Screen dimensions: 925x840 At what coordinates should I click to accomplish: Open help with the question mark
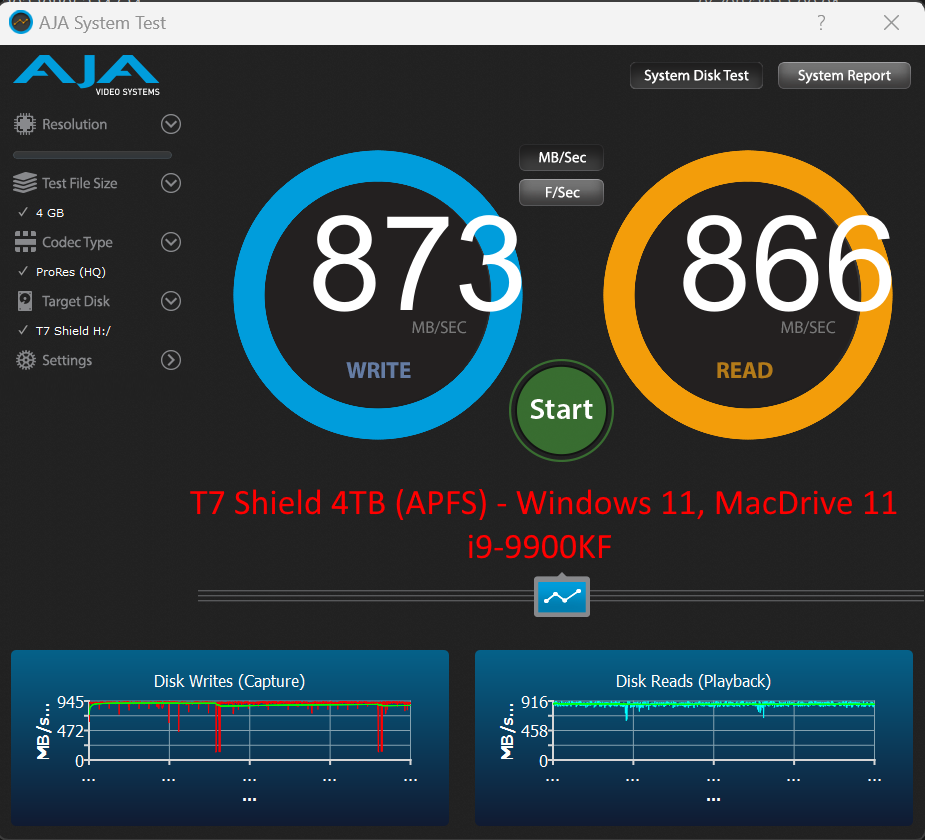821,22
